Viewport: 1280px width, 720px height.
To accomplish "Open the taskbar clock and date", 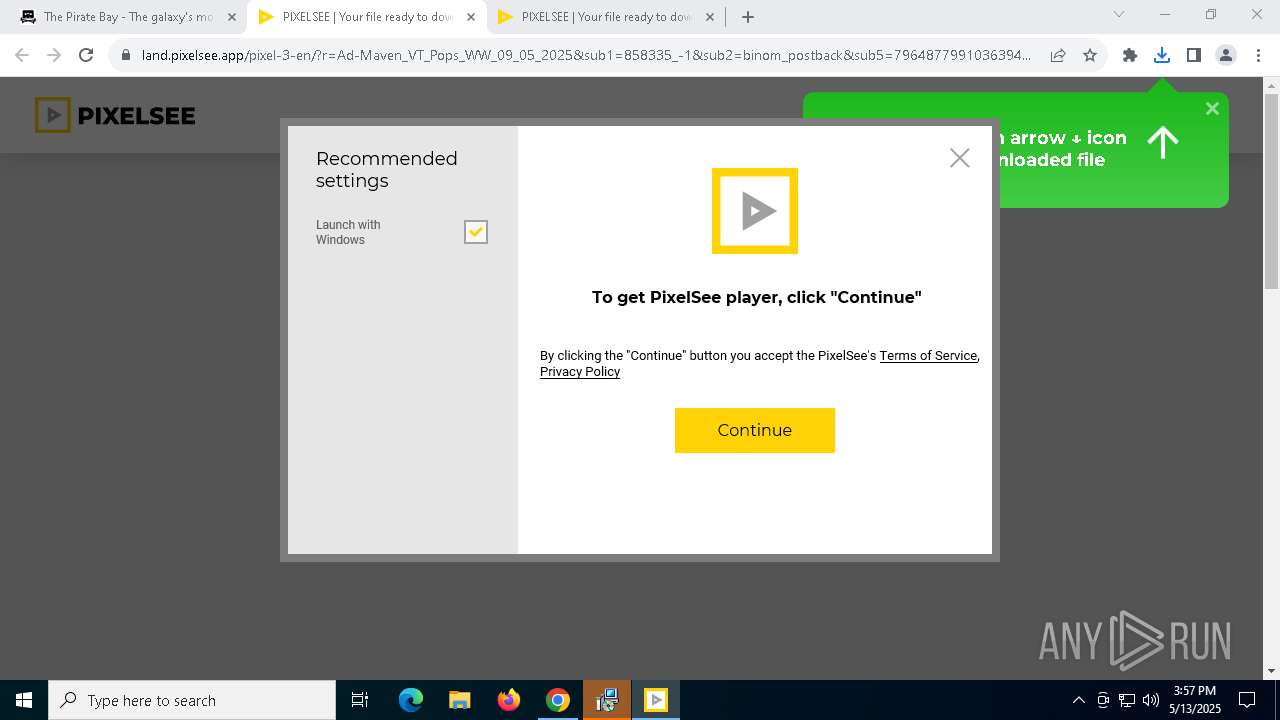I will pyautogui.click(x=1195, y=700).
